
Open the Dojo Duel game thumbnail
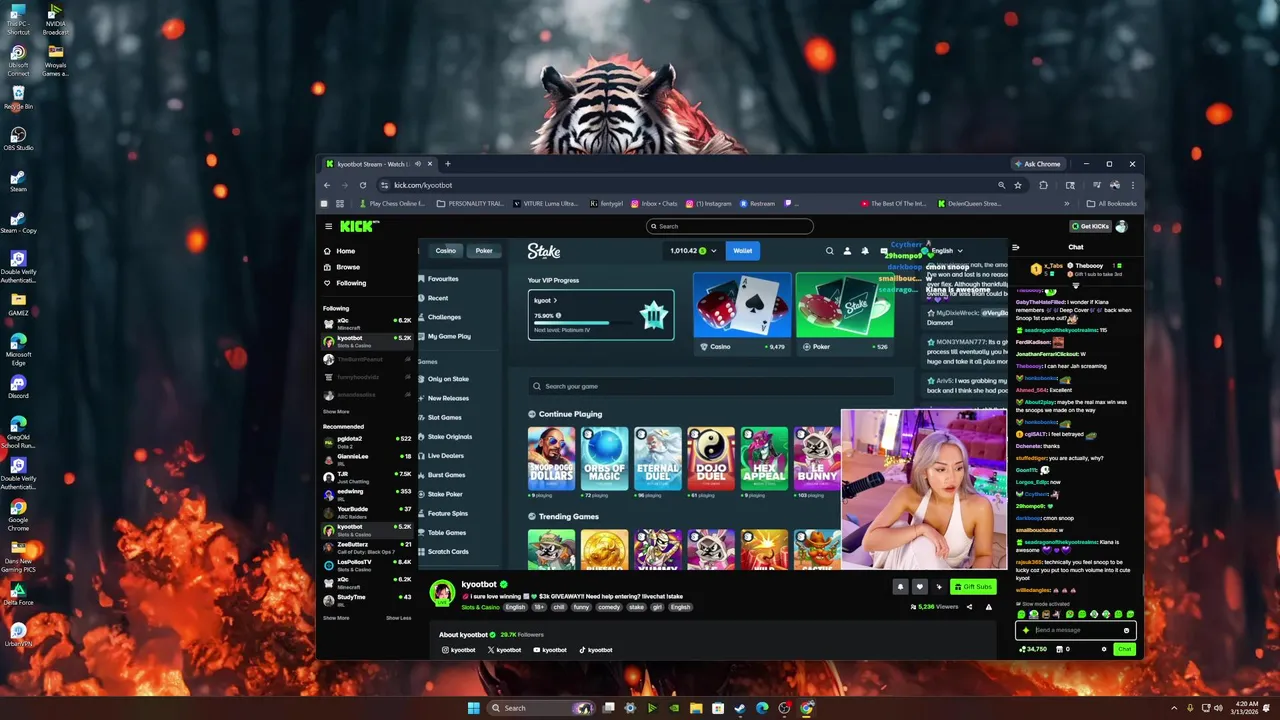coord(711,459)
